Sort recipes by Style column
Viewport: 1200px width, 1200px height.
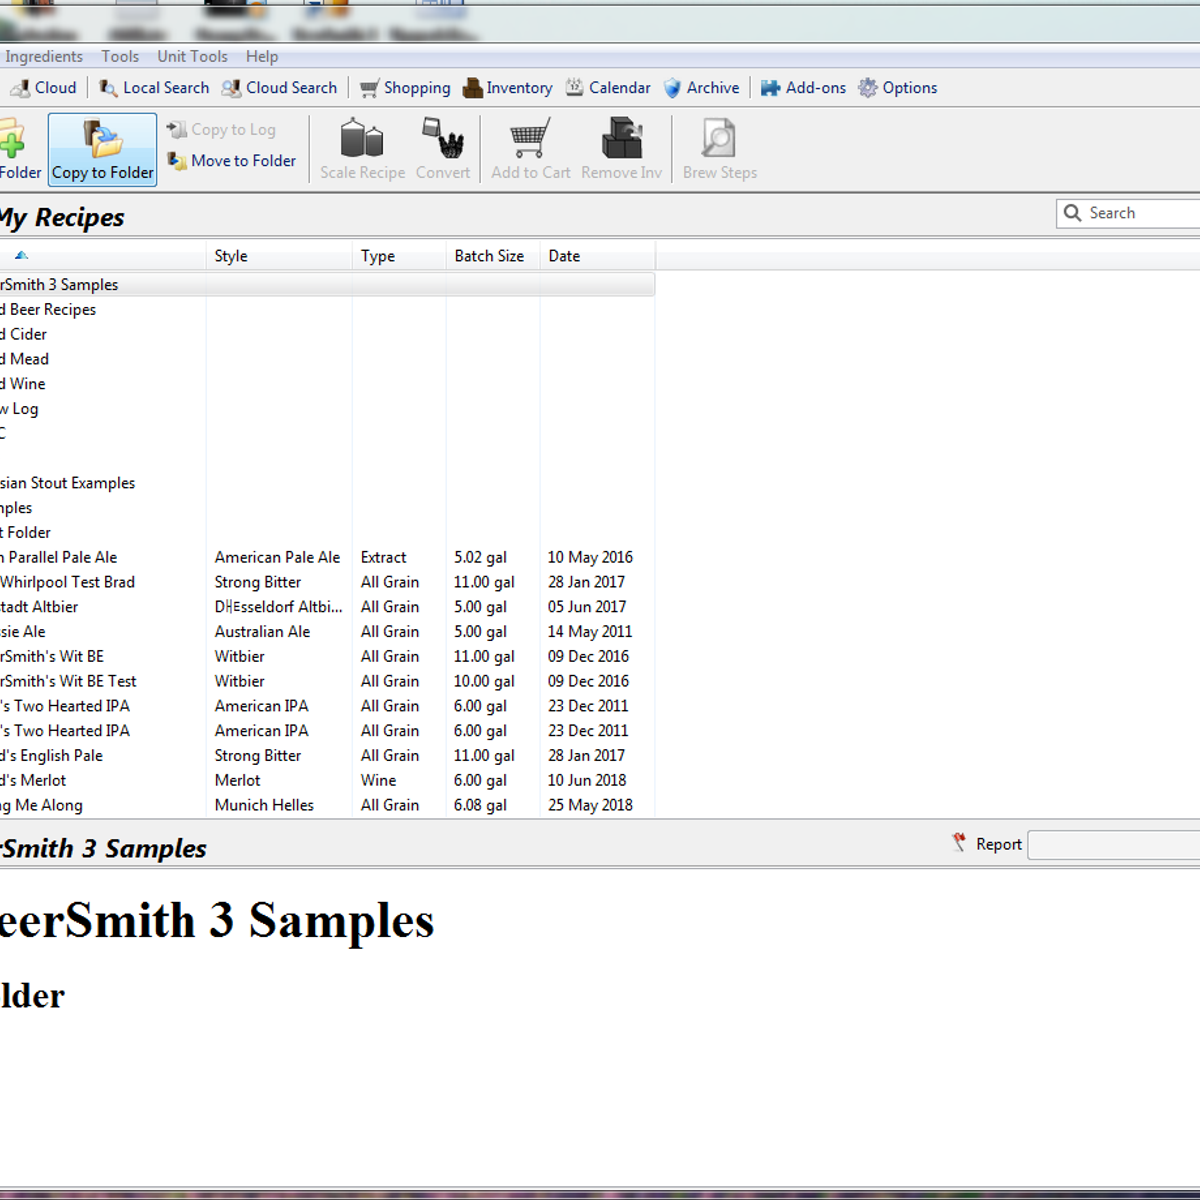coord(231,256)
